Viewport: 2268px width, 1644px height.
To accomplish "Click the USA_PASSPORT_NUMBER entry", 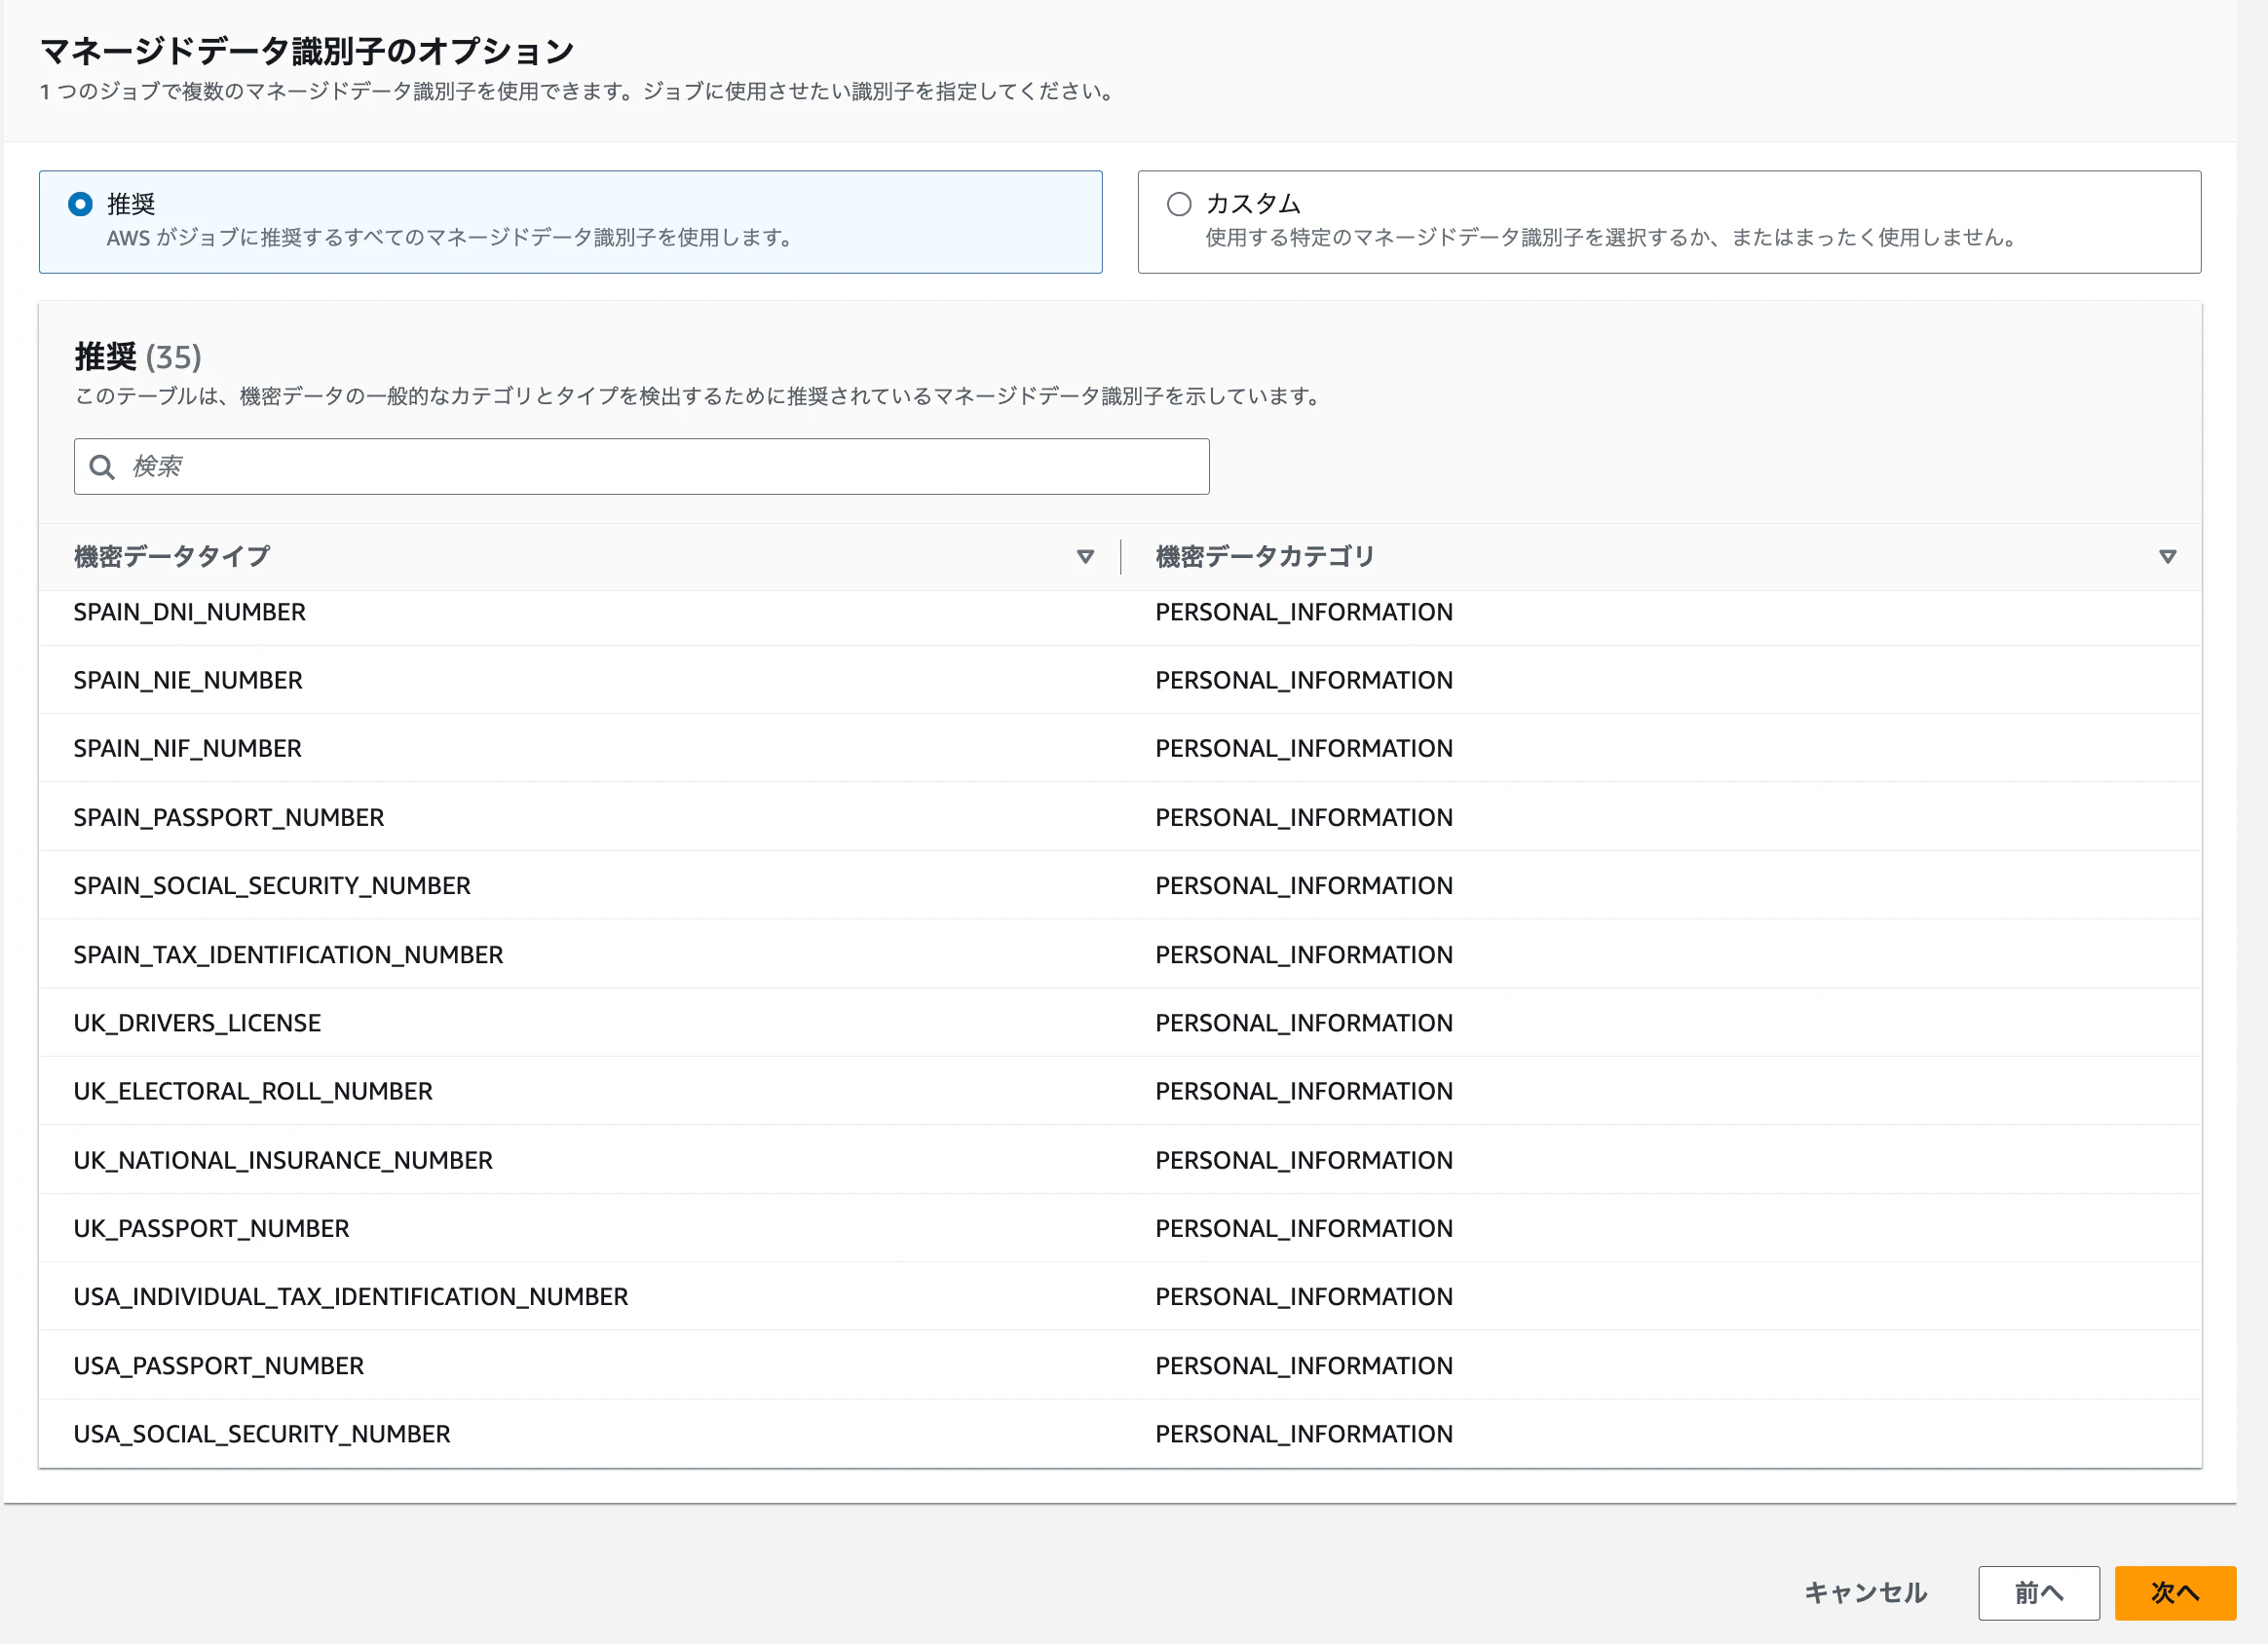I will pyautogui.click(x=219, y=1366).
